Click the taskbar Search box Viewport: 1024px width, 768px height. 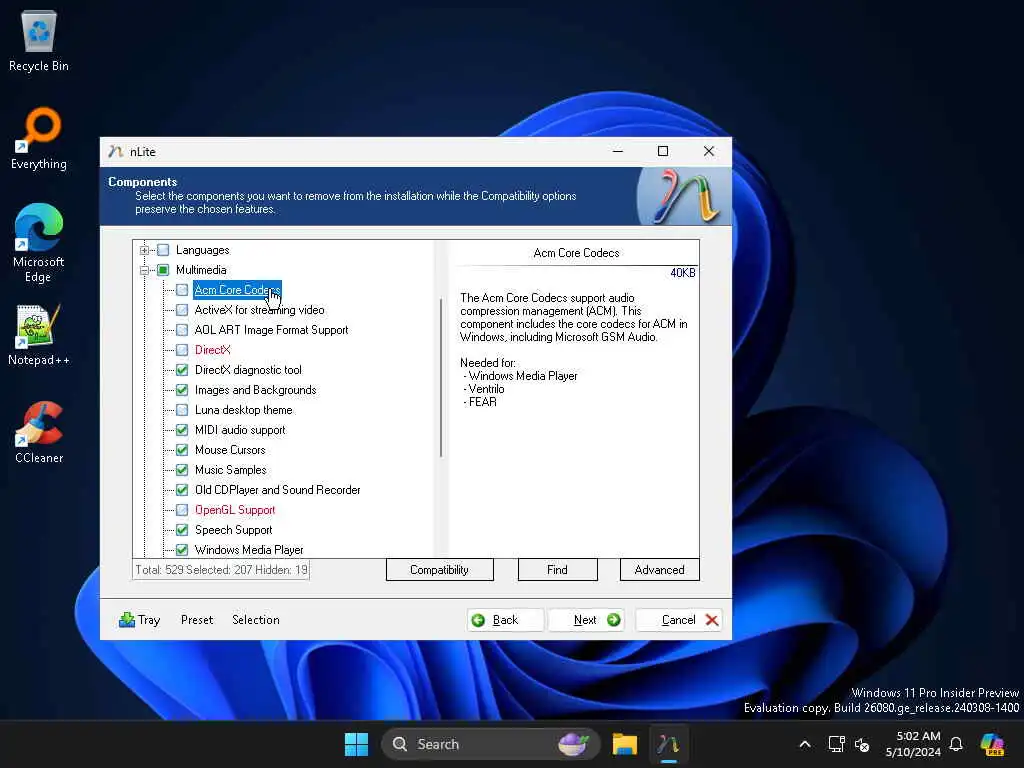click(x=490, y=744)
